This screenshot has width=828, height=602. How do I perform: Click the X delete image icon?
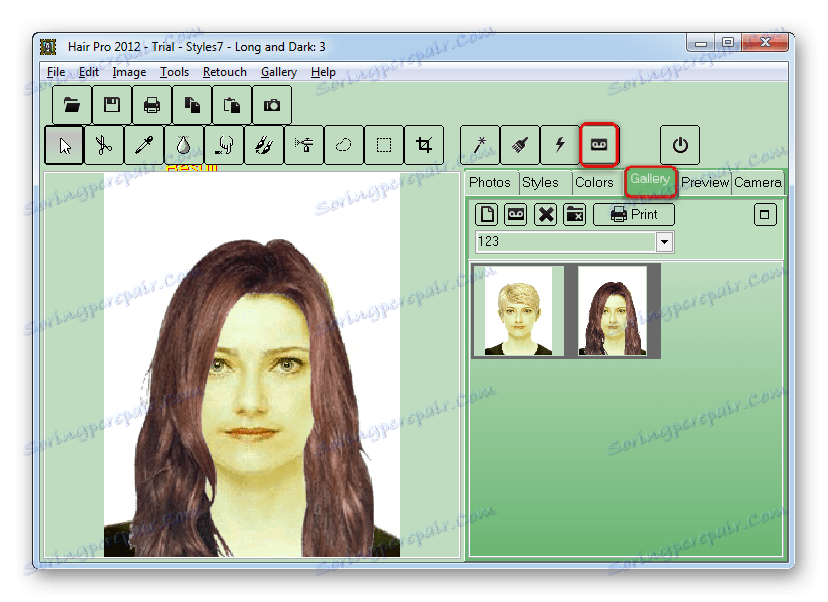[545, 215]
